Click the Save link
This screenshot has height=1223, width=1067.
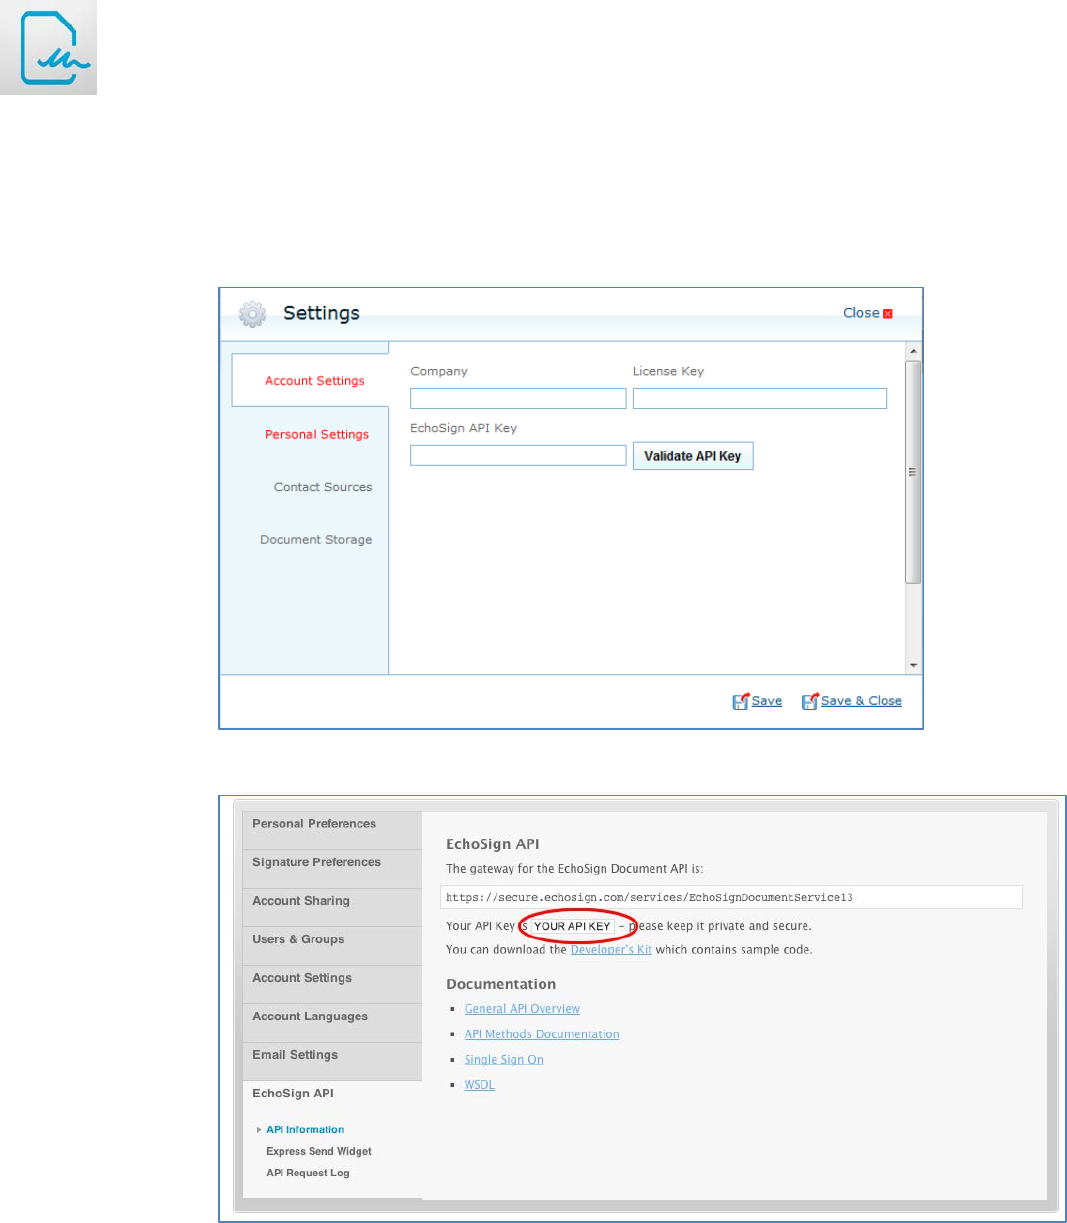tap(767, 701)
